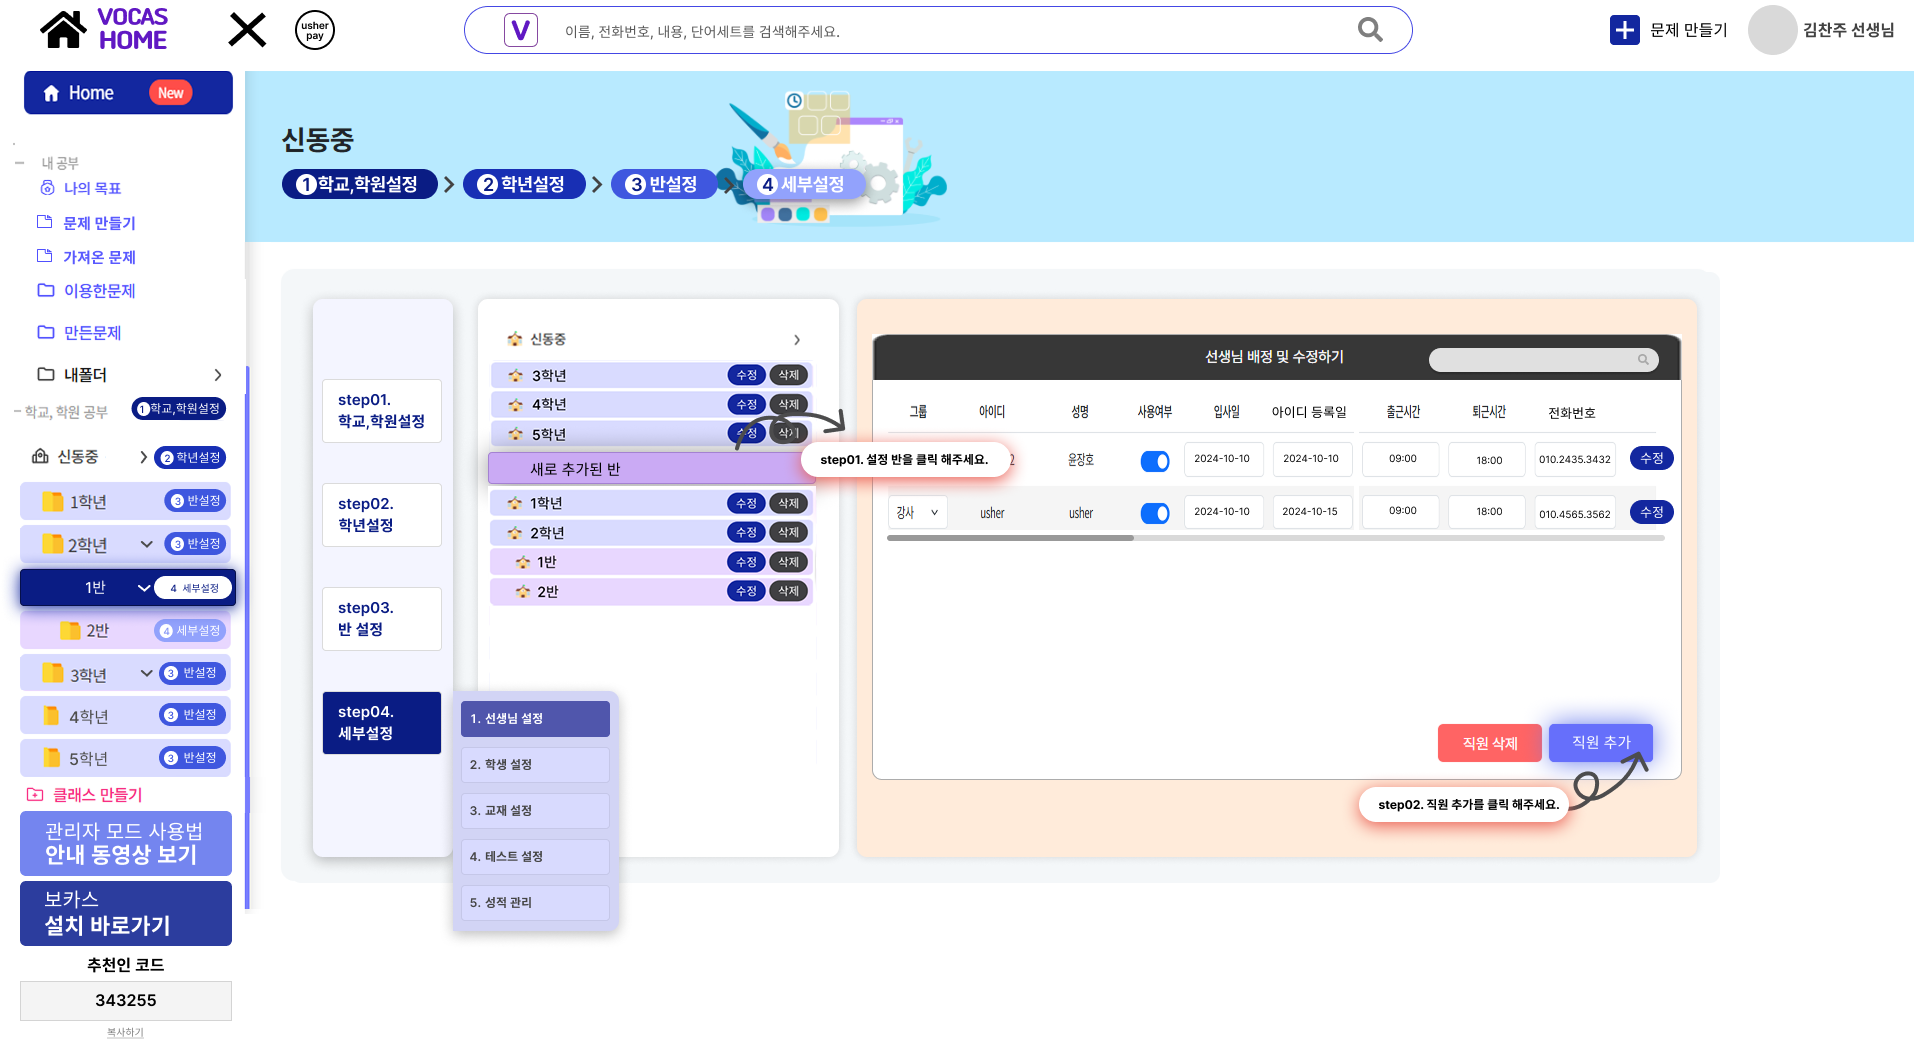
Task: Open the usher pay icon
Action: (315, 30)
